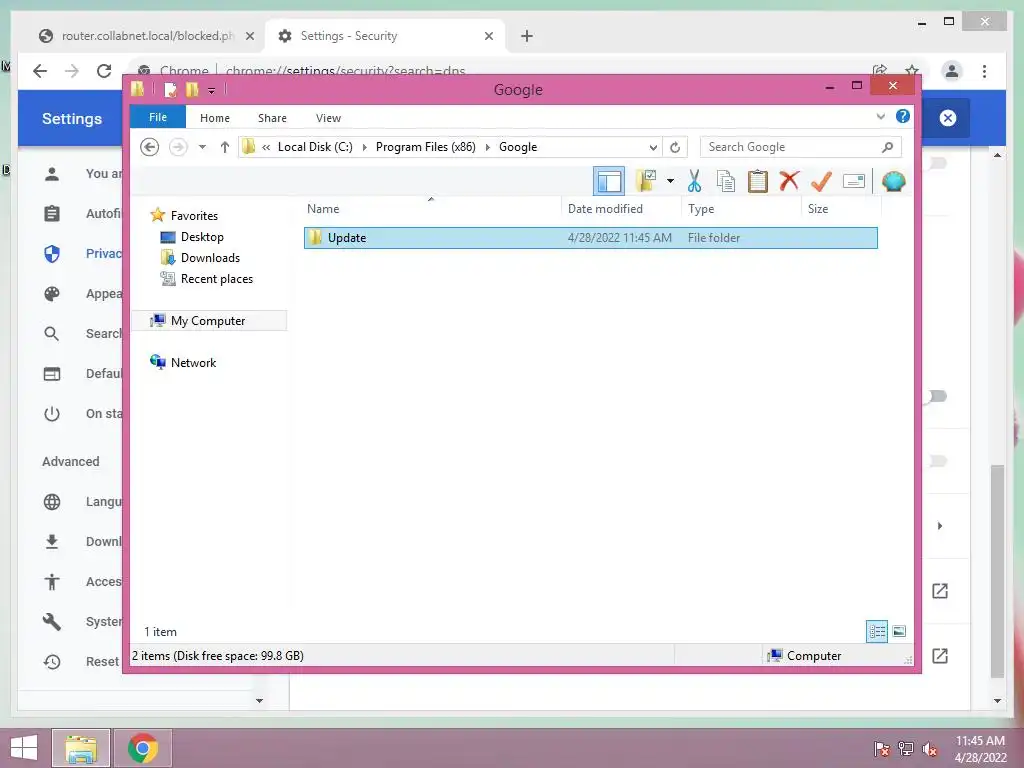The image size is (1024, 768).
Task: Toggle the visible Chrome settings switch
Action: click(x=936, y=396)
